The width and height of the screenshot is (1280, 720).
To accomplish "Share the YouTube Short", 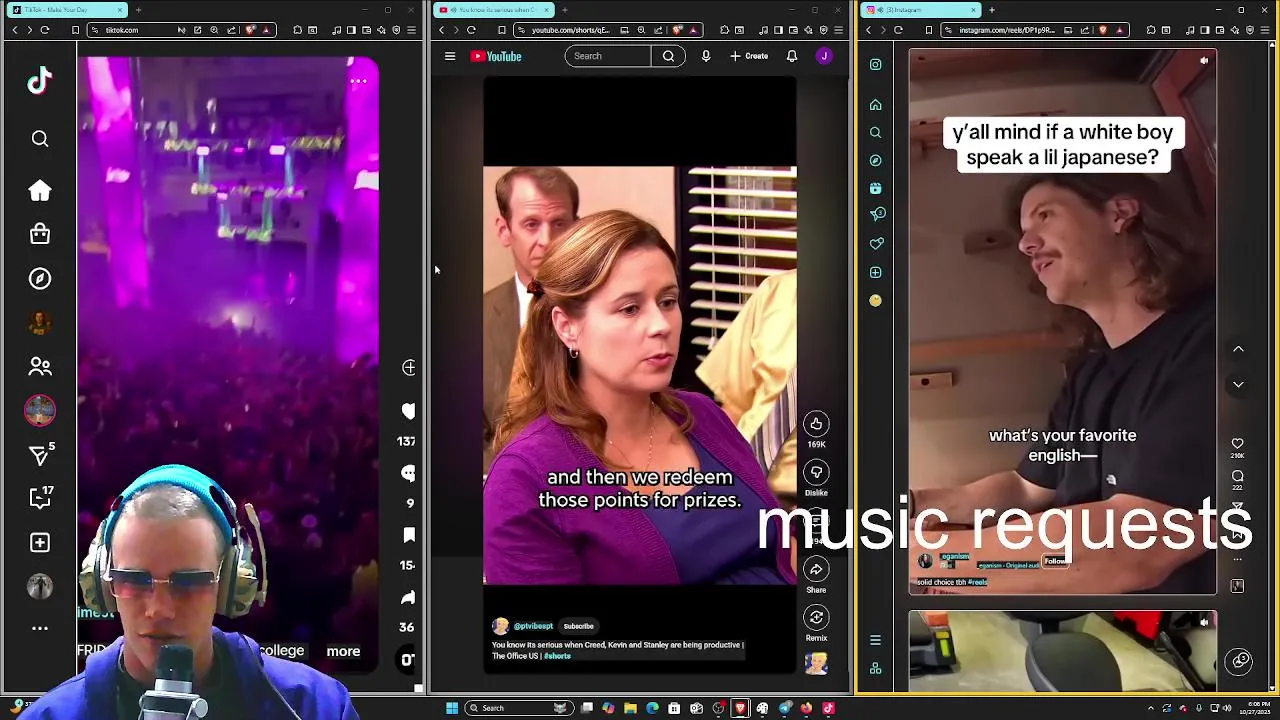I will pyautogui.click(x=816, y=569).
